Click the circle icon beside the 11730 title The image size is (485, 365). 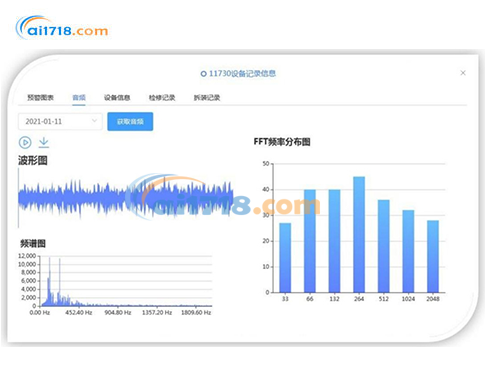203,74
